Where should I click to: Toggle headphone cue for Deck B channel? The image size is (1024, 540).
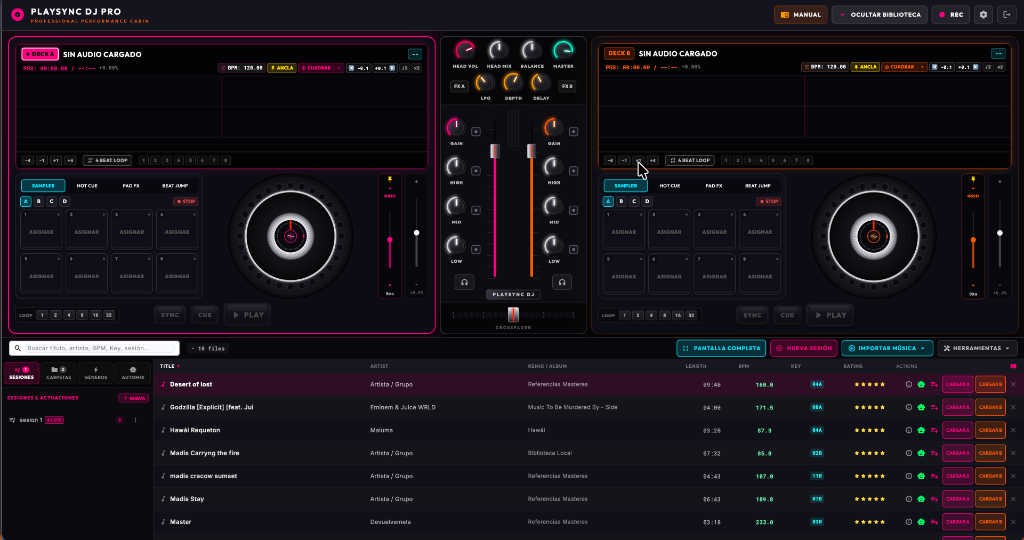click(x=562, y=282)
